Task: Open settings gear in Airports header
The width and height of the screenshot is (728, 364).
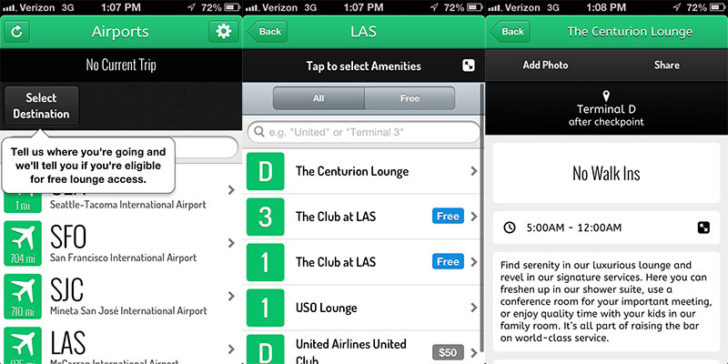Action: tap(223, 32)
